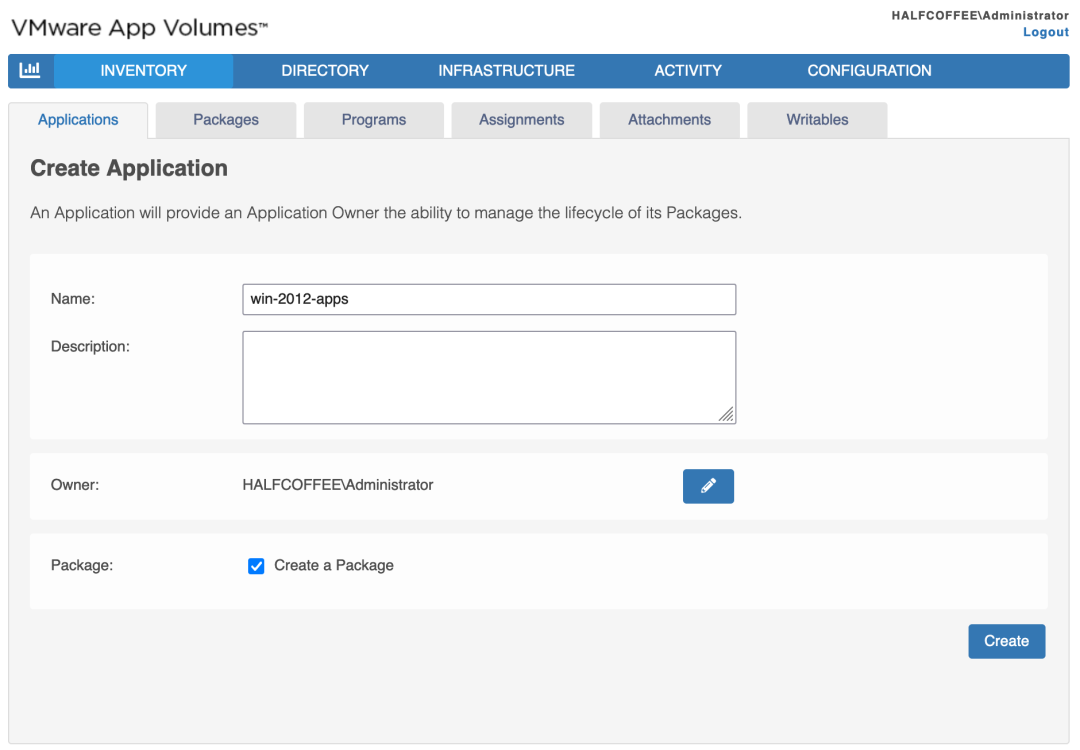This screenshot has height=750, width=1080.
Task: Uncheck the Create a Package checkbox
Action: [256, 566]
